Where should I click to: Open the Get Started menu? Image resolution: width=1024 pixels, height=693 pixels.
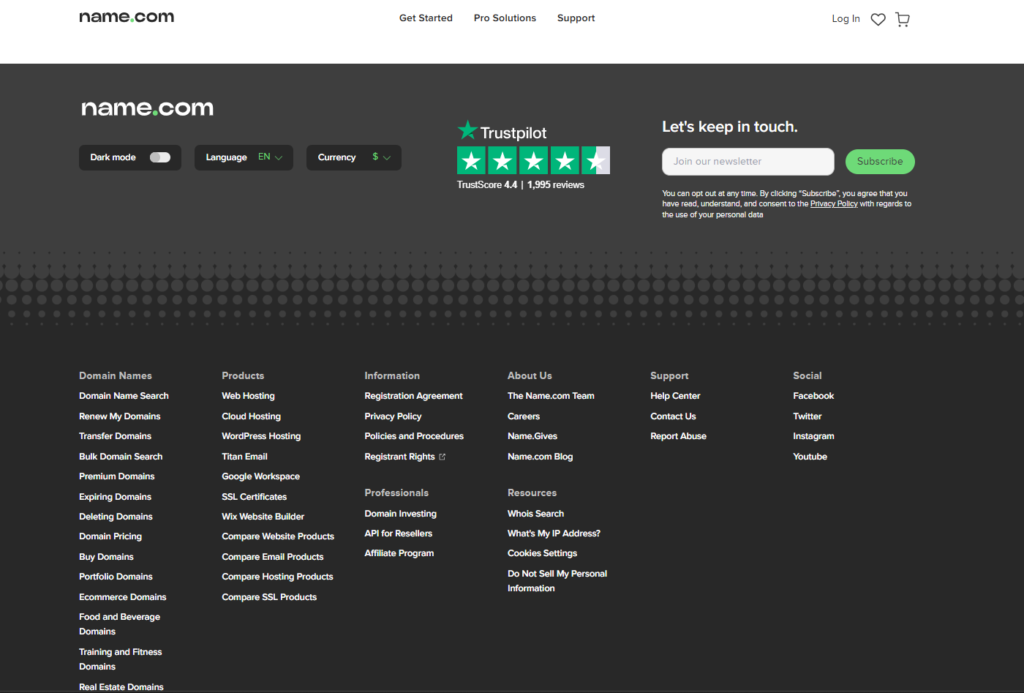pyautogui.click(x=426, y=18)
